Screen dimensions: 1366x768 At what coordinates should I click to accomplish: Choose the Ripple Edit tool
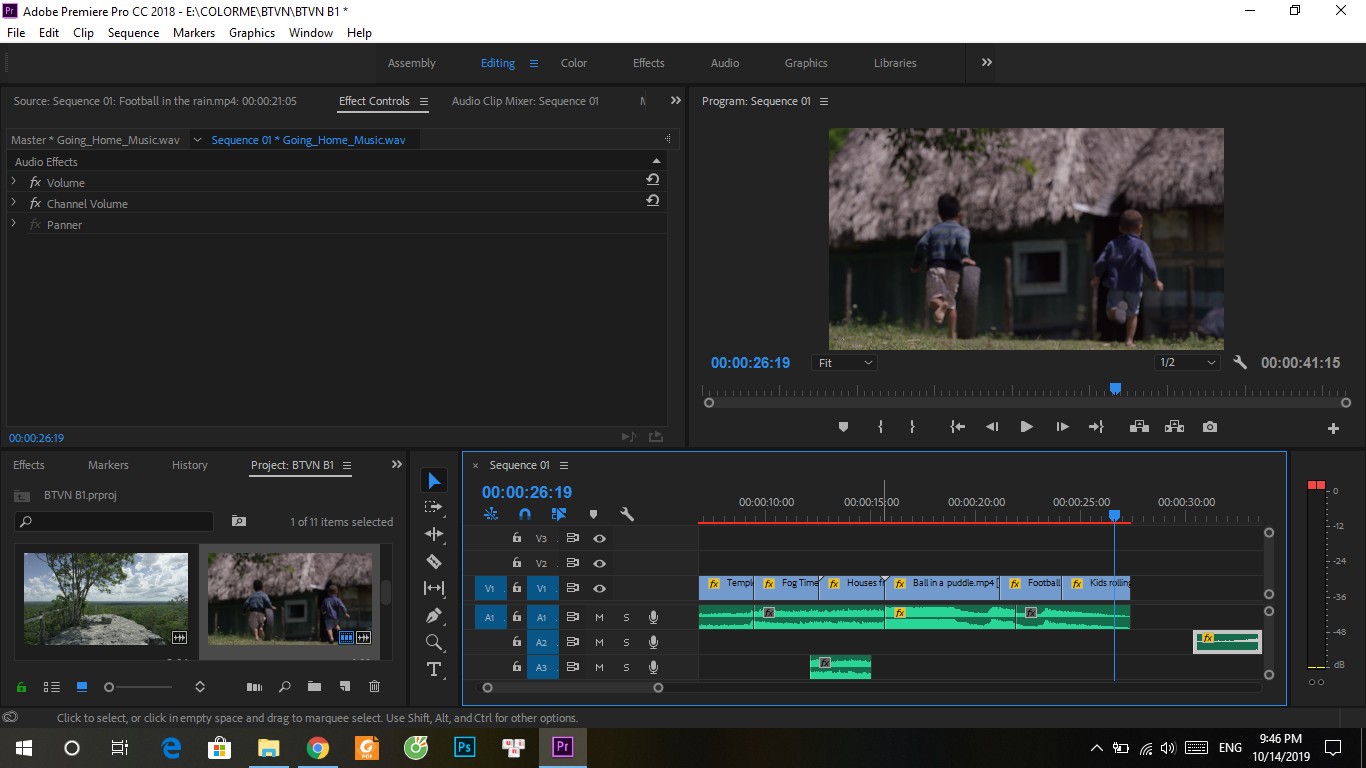coord(434,534)
